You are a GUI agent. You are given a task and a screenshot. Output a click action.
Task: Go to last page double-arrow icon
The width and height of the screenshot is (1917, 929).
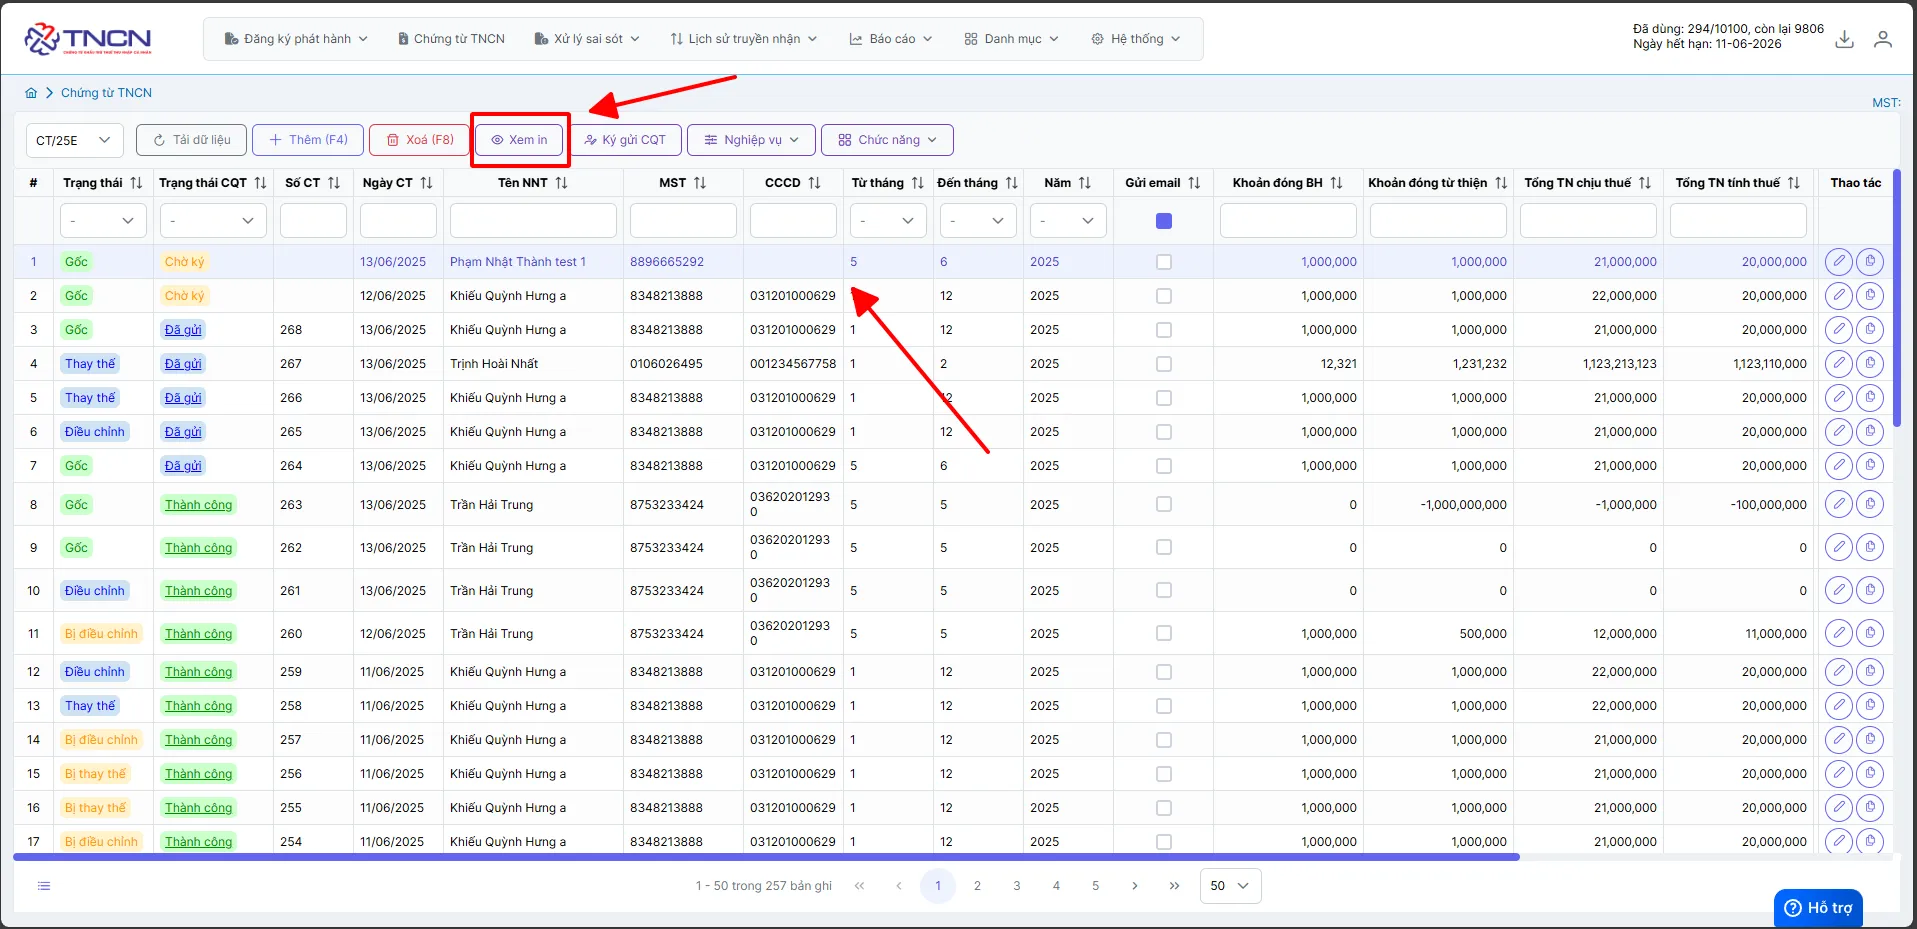pyautogui.click(x=1174, y=886)
